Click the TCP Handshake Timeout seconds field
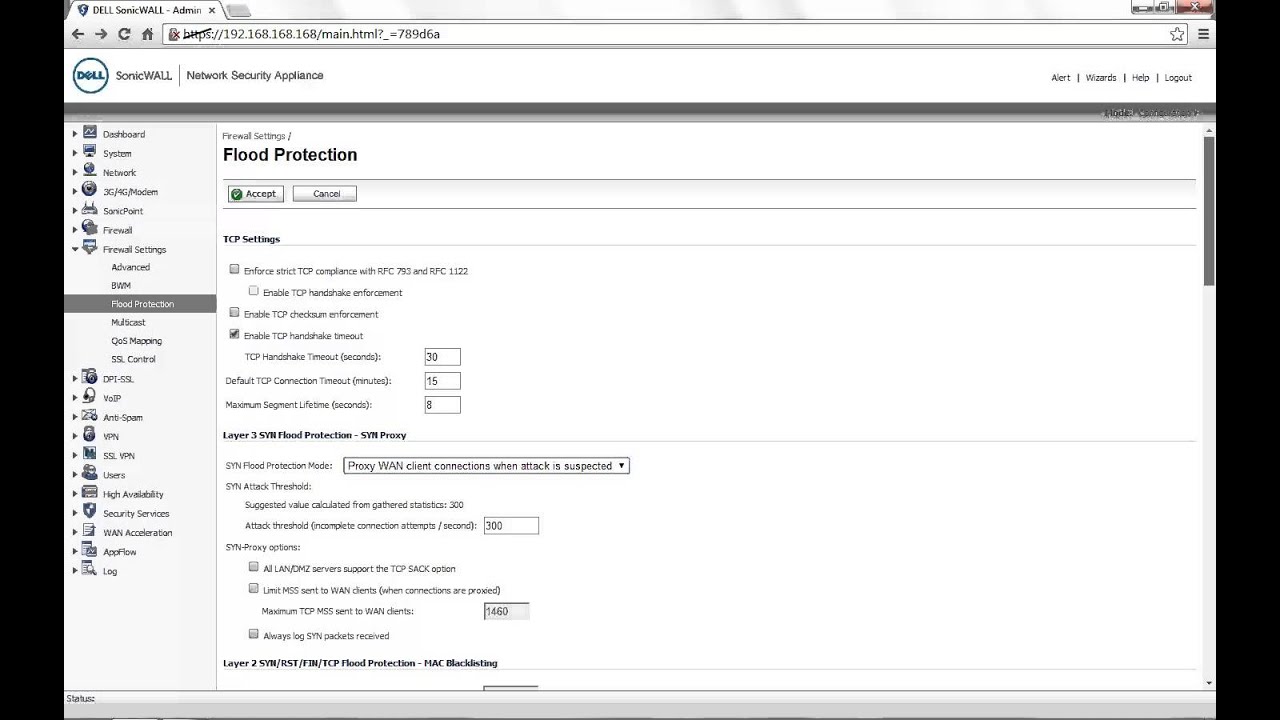 coord(442,357)
